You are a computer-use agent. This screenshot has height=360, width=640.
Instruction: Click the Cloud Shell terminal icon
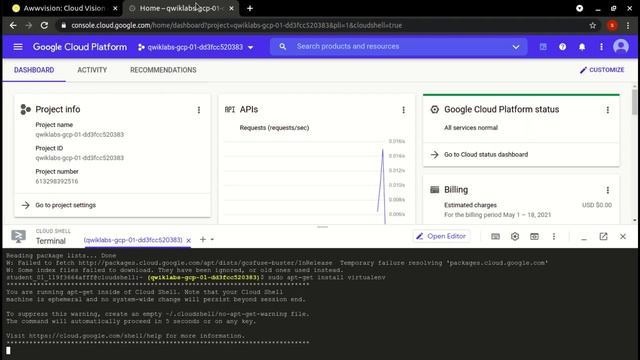point(18,236)
